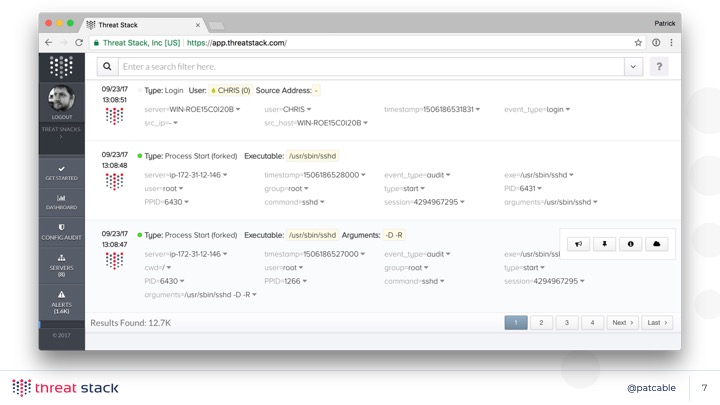Screen dimensions: 720x405
Task: Click agent icon of 13:08:51 login event
Action: [x=114, y=116]
